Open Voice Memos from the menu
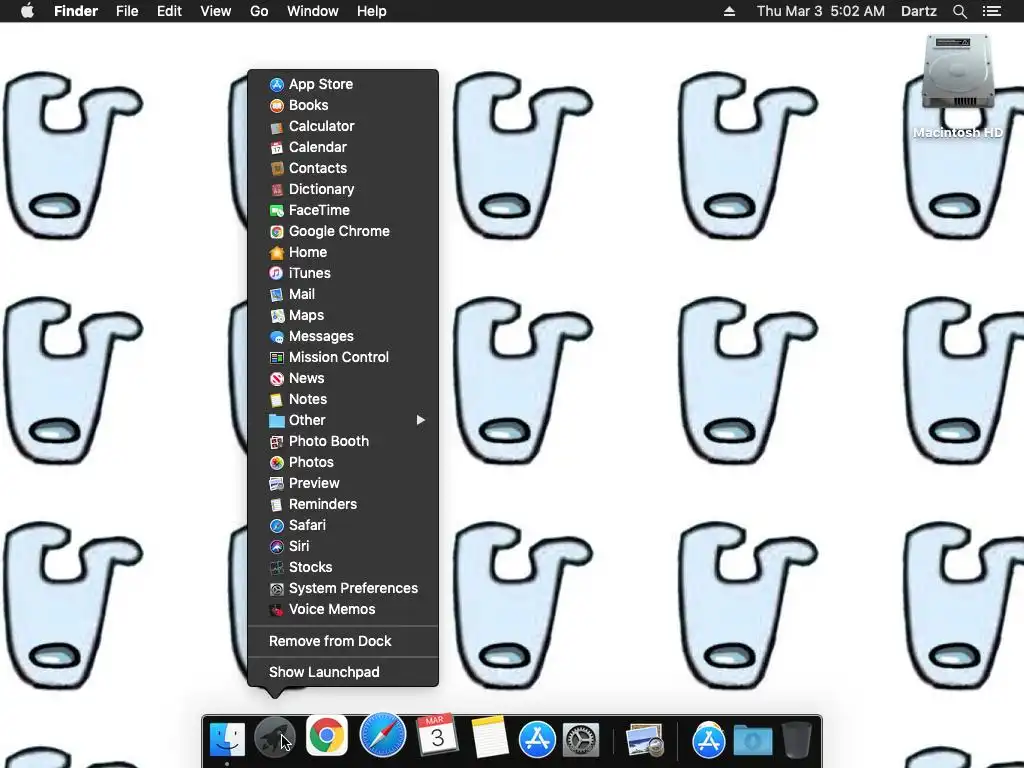The image size is (1024, 768). (343, 609)
